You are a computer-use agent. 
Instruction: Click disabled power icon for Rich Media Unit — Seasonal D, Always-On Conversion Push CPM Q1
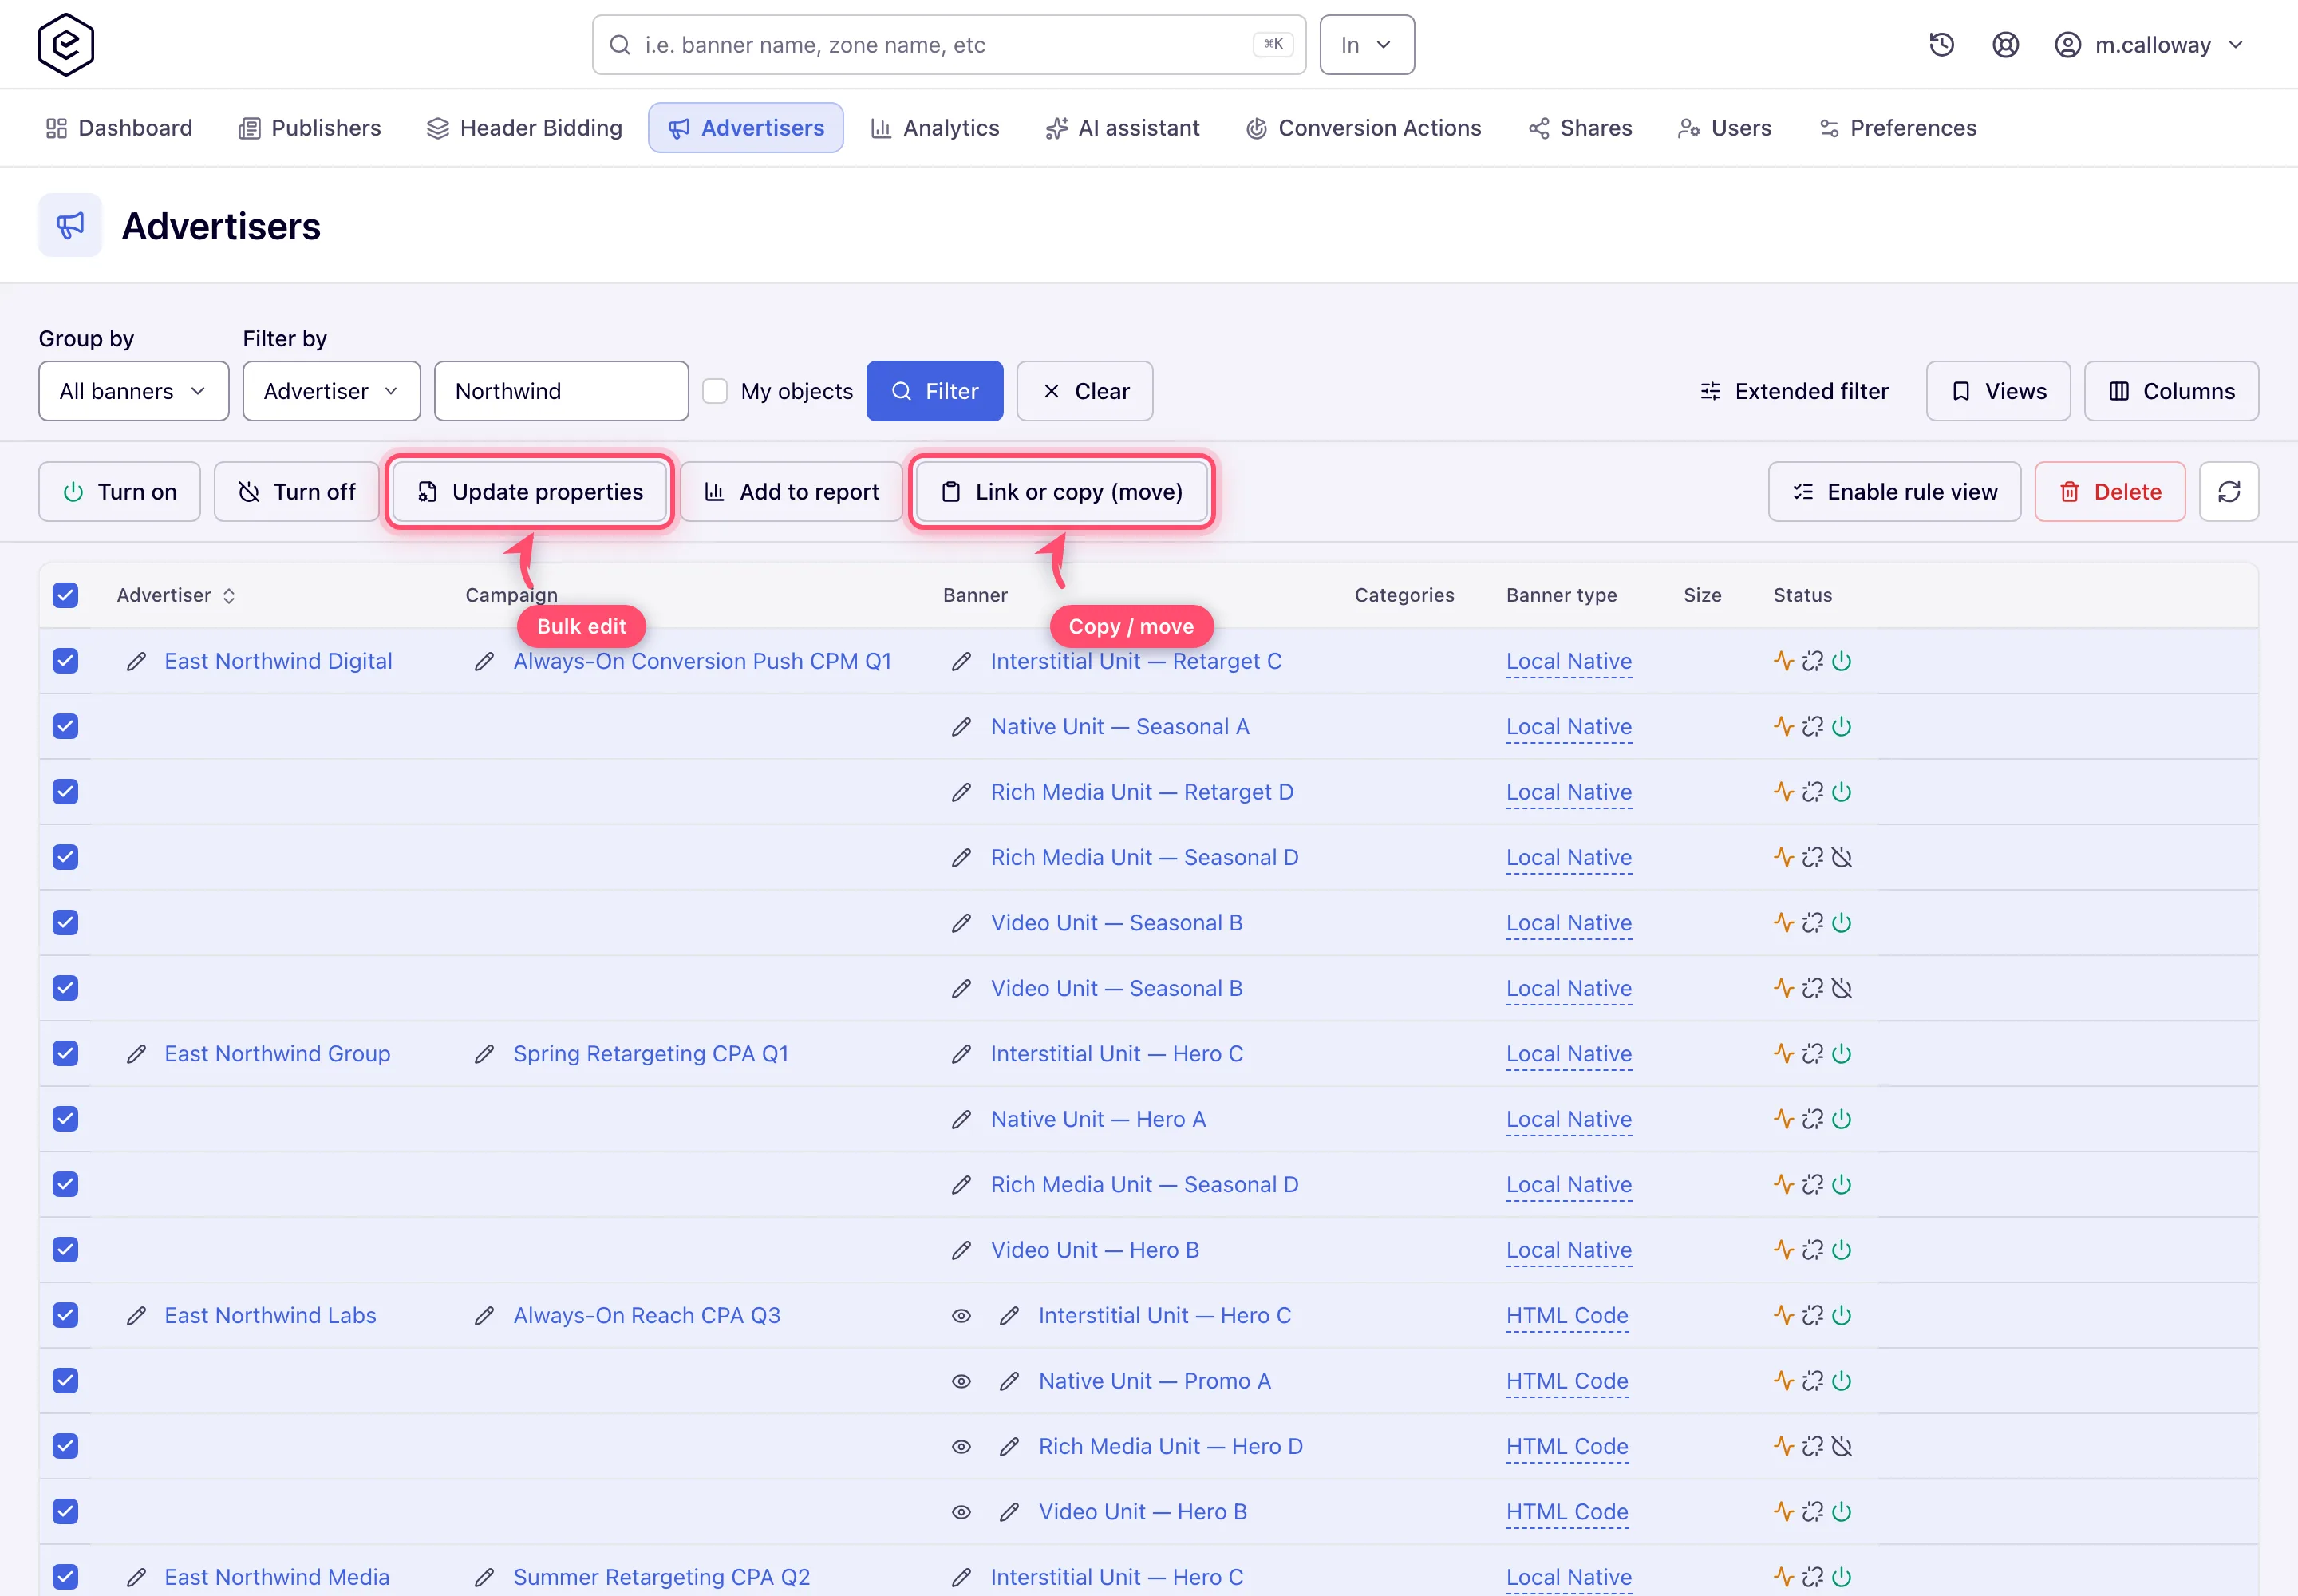coord(1842,857)
